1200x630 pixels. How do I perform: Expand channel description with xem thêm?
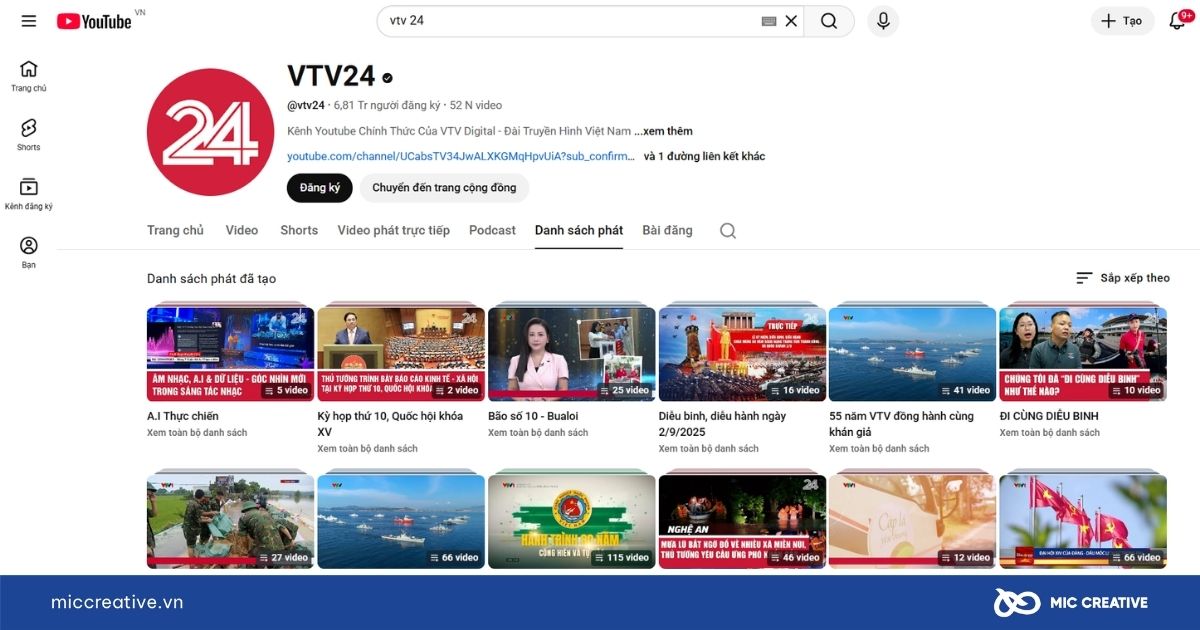(x=667, y=131)
